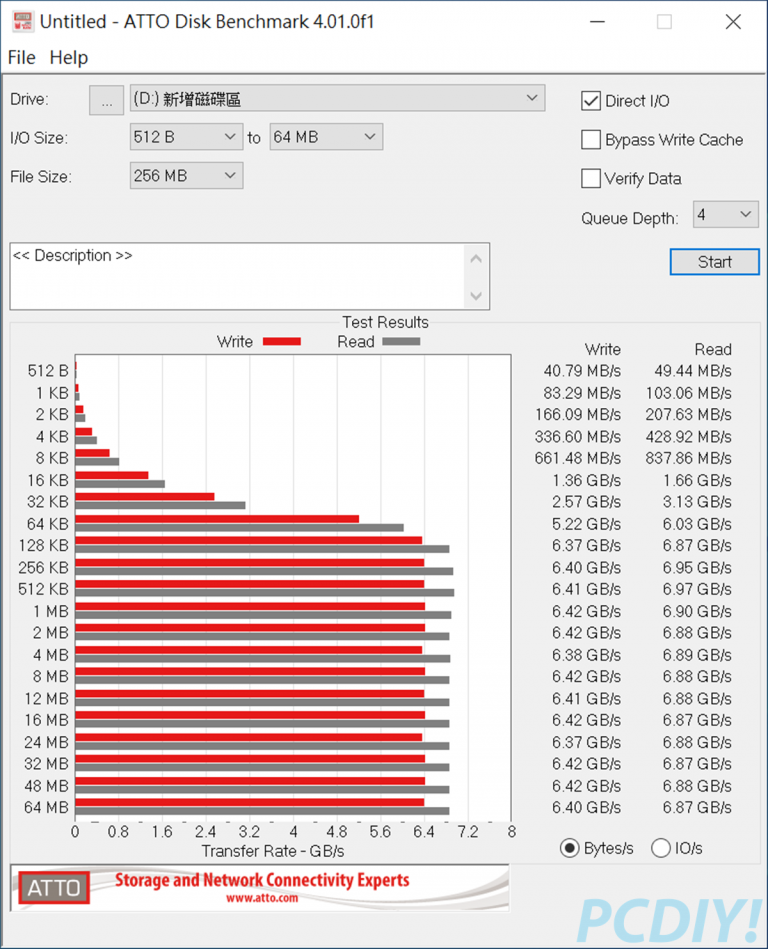This screenshot has width=768, height=949.
Task: Click the Test Results heading
Action: click(x=386, y=322)
